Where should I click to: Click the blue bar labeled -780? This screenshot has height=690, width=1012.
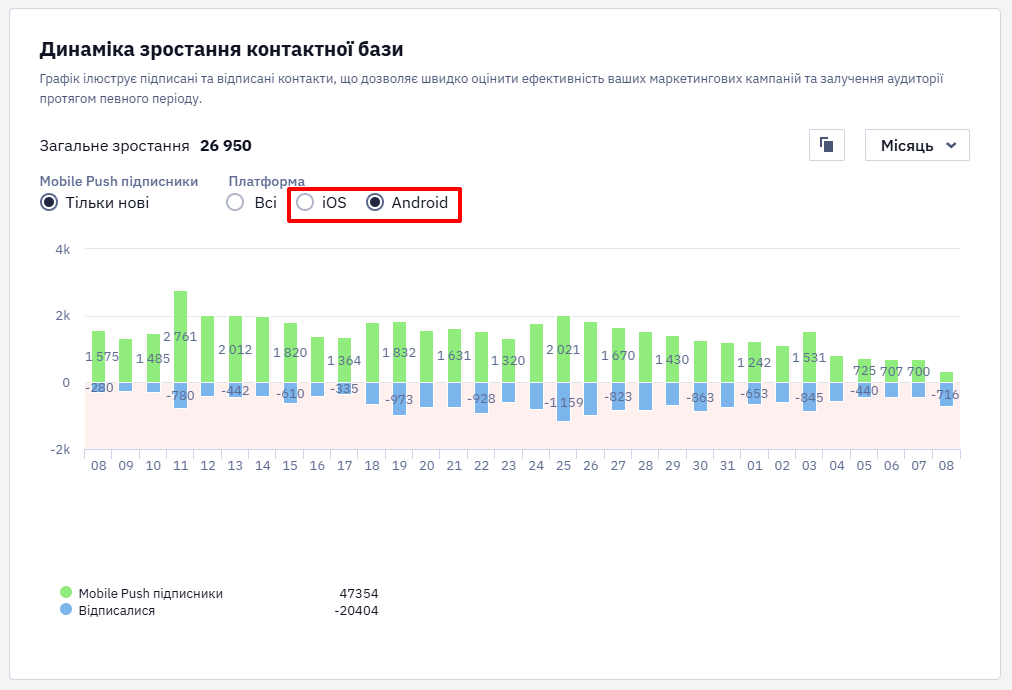tap(181, 395)
